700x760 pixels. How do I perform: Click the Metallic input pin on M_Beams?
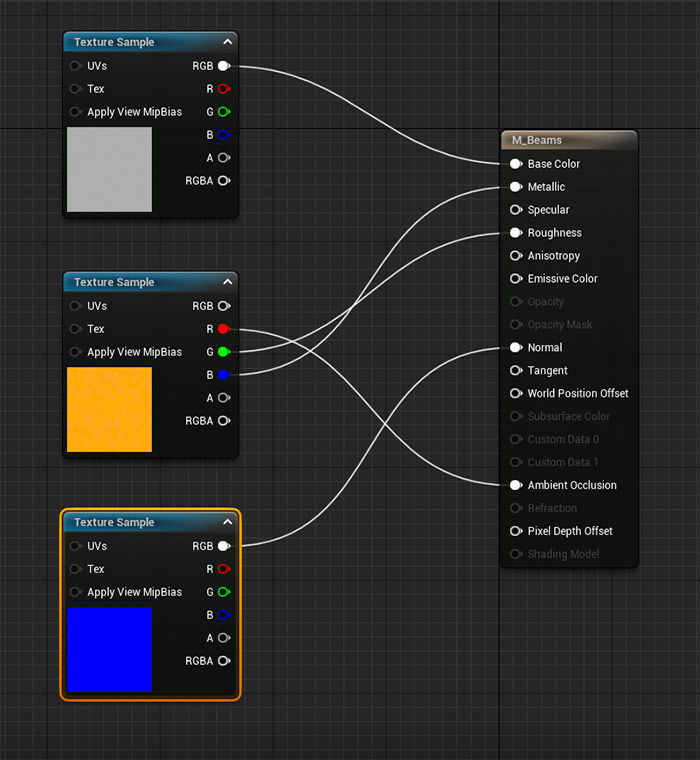[x=516, y=187]
